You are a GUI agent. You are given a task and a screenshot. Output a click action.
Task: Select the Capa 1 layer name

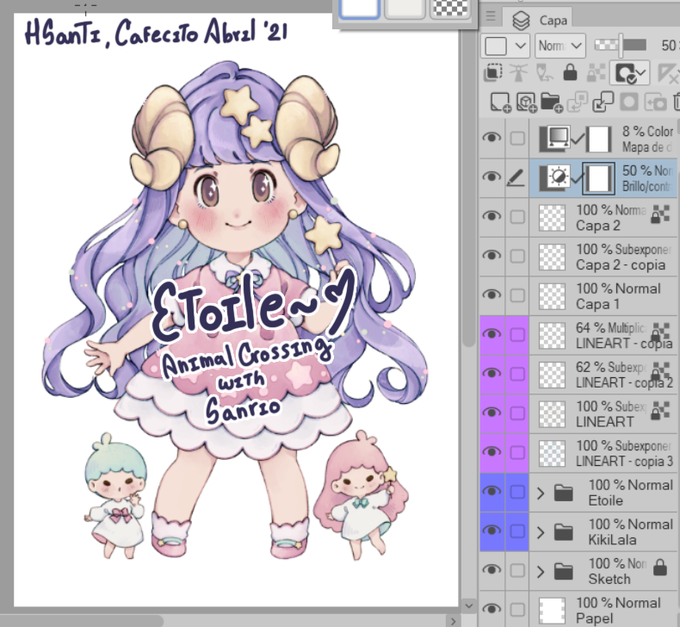point(598,304)
